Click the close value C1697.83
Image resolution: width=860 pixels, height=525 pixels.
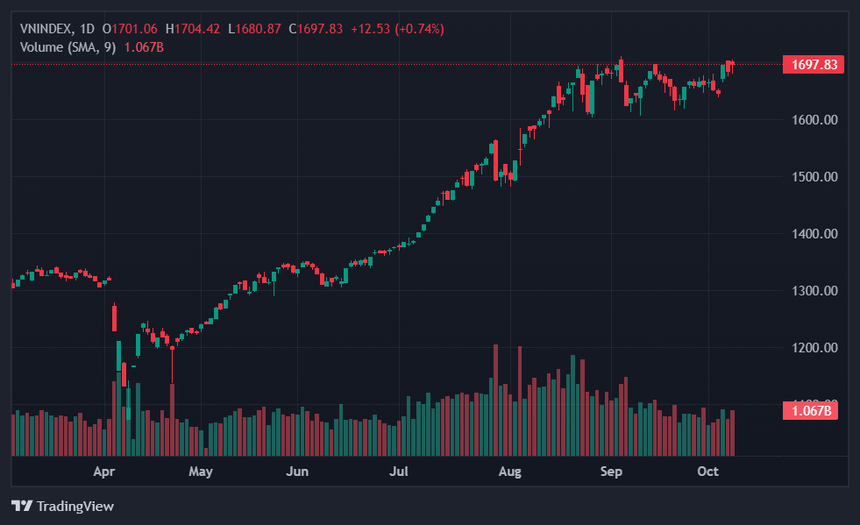pyautogui.click(x=316, y=29)
